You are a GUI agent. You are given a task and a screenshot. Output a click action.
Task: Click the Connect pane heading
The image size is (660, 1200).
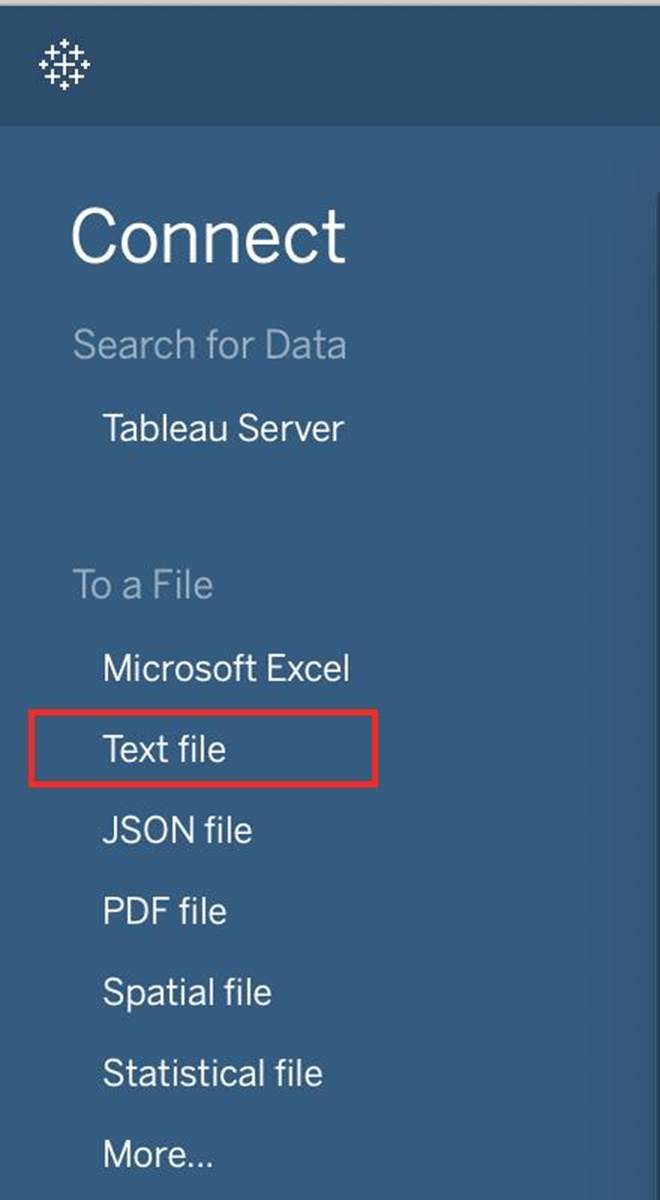point(208,237)
